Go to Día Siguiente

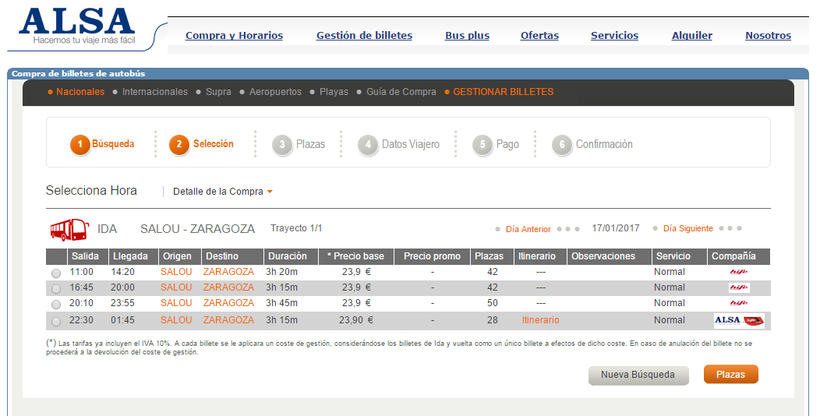click(x=690, y=228)
